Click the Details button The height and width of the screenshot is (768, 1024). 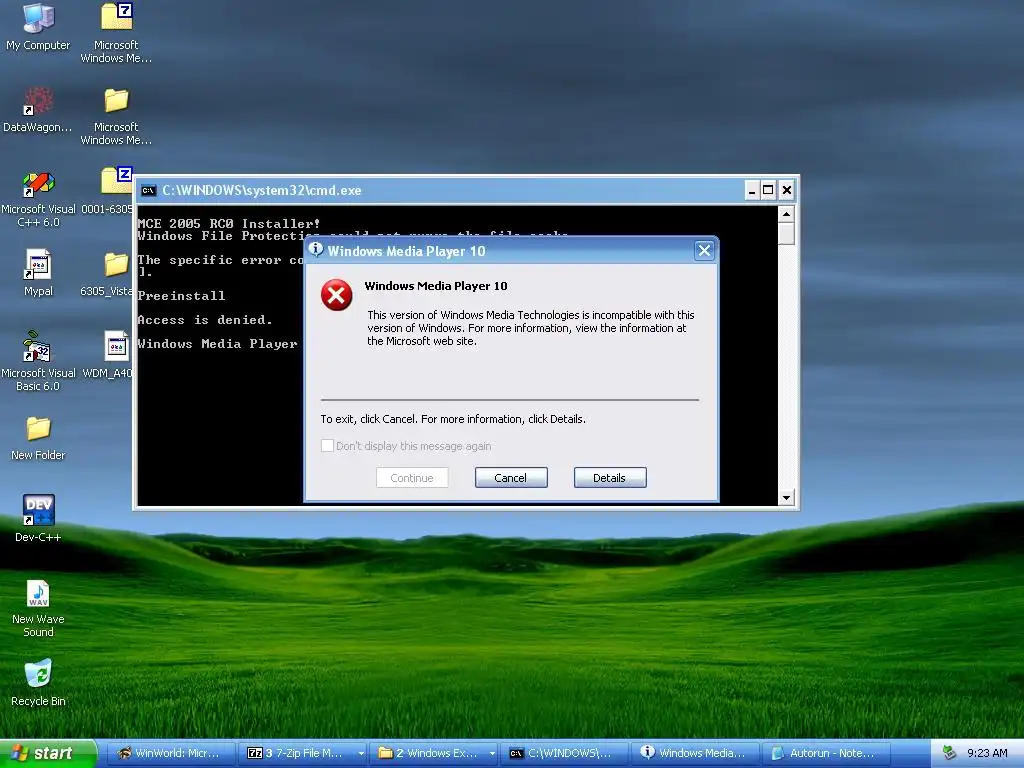(x=610, y=477)
